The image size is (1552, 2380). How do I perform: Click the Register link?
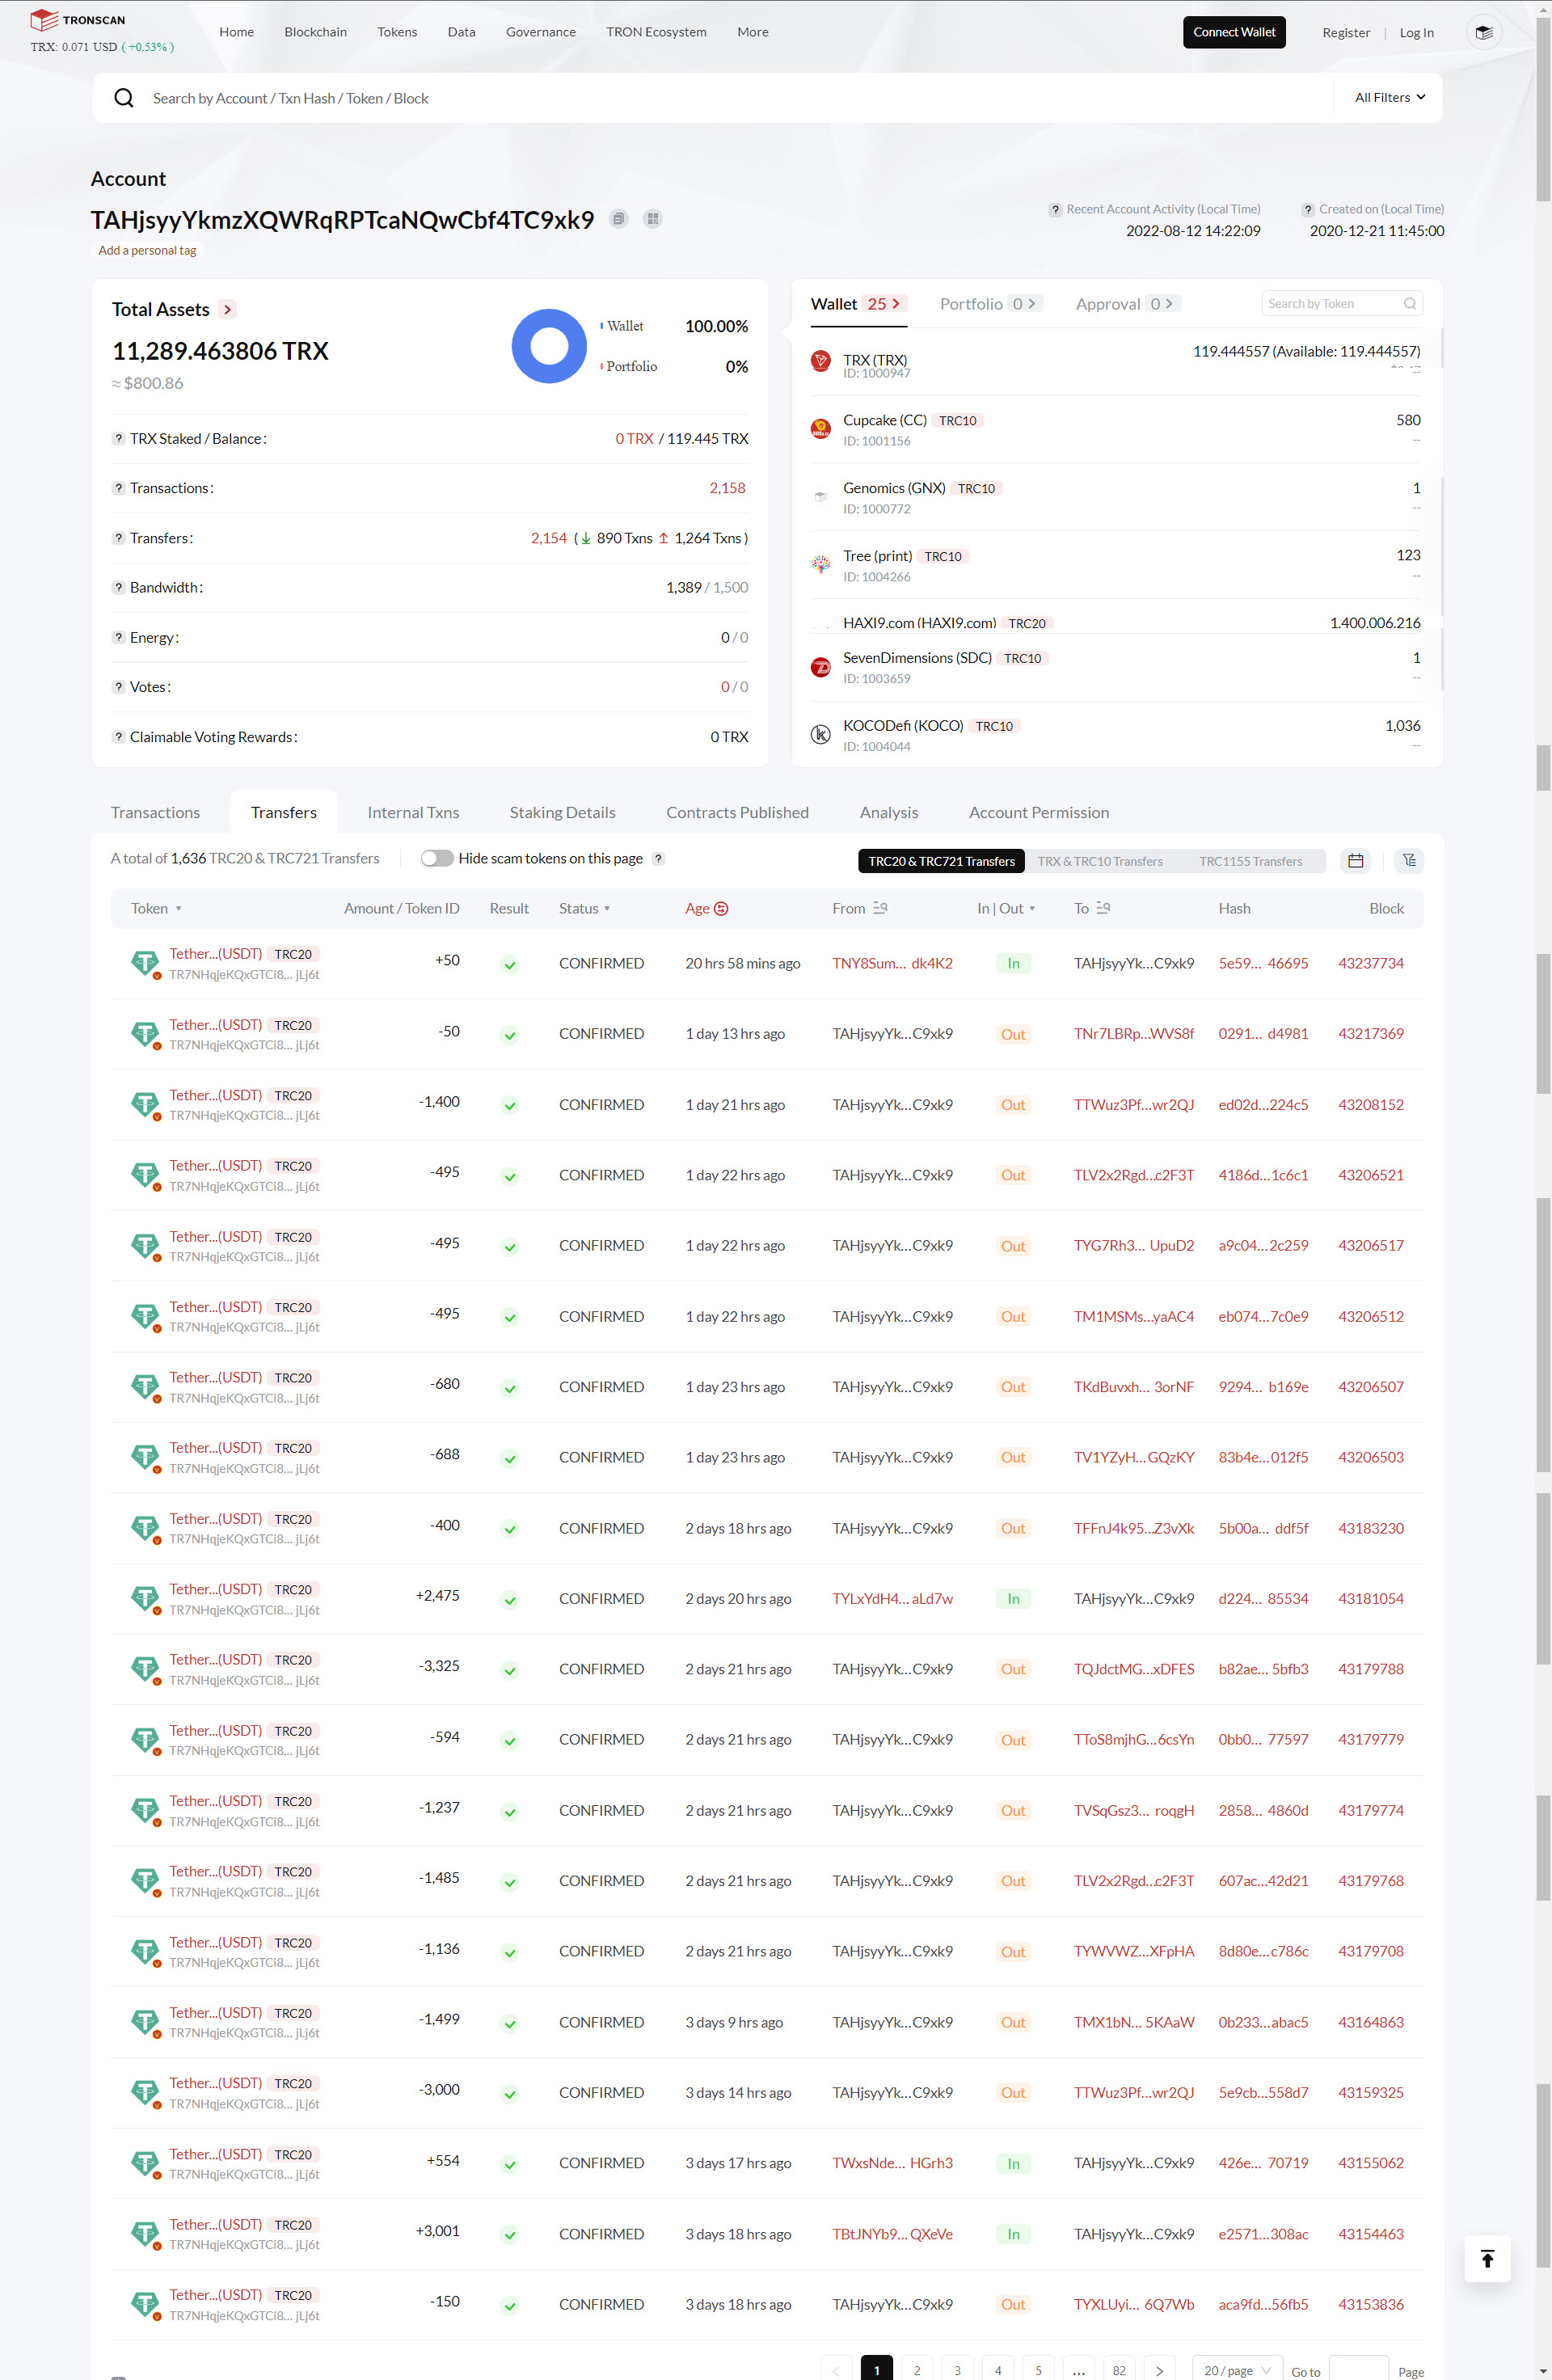coord(1346,33)
